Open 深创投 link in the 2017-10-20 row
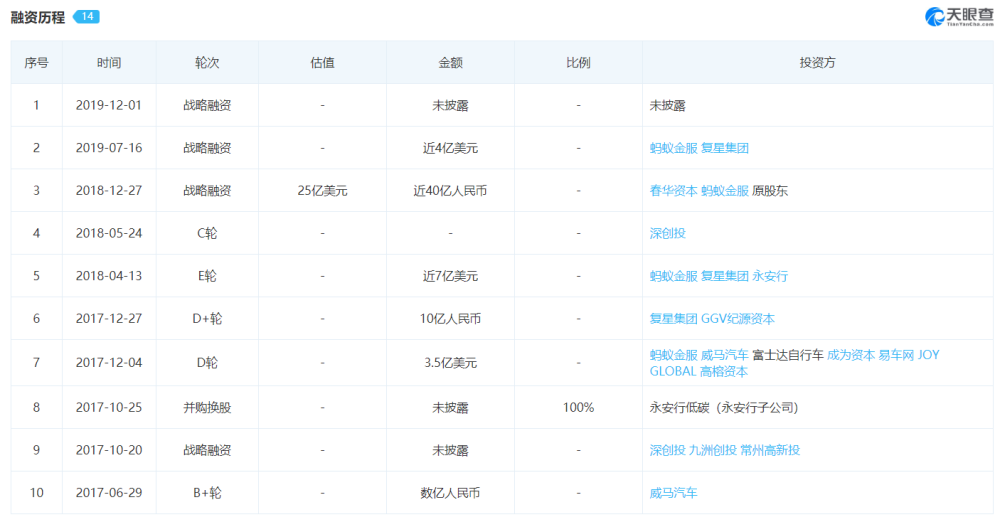The image size is (1000, 522). pyautogui.click(x=667, y=451)
